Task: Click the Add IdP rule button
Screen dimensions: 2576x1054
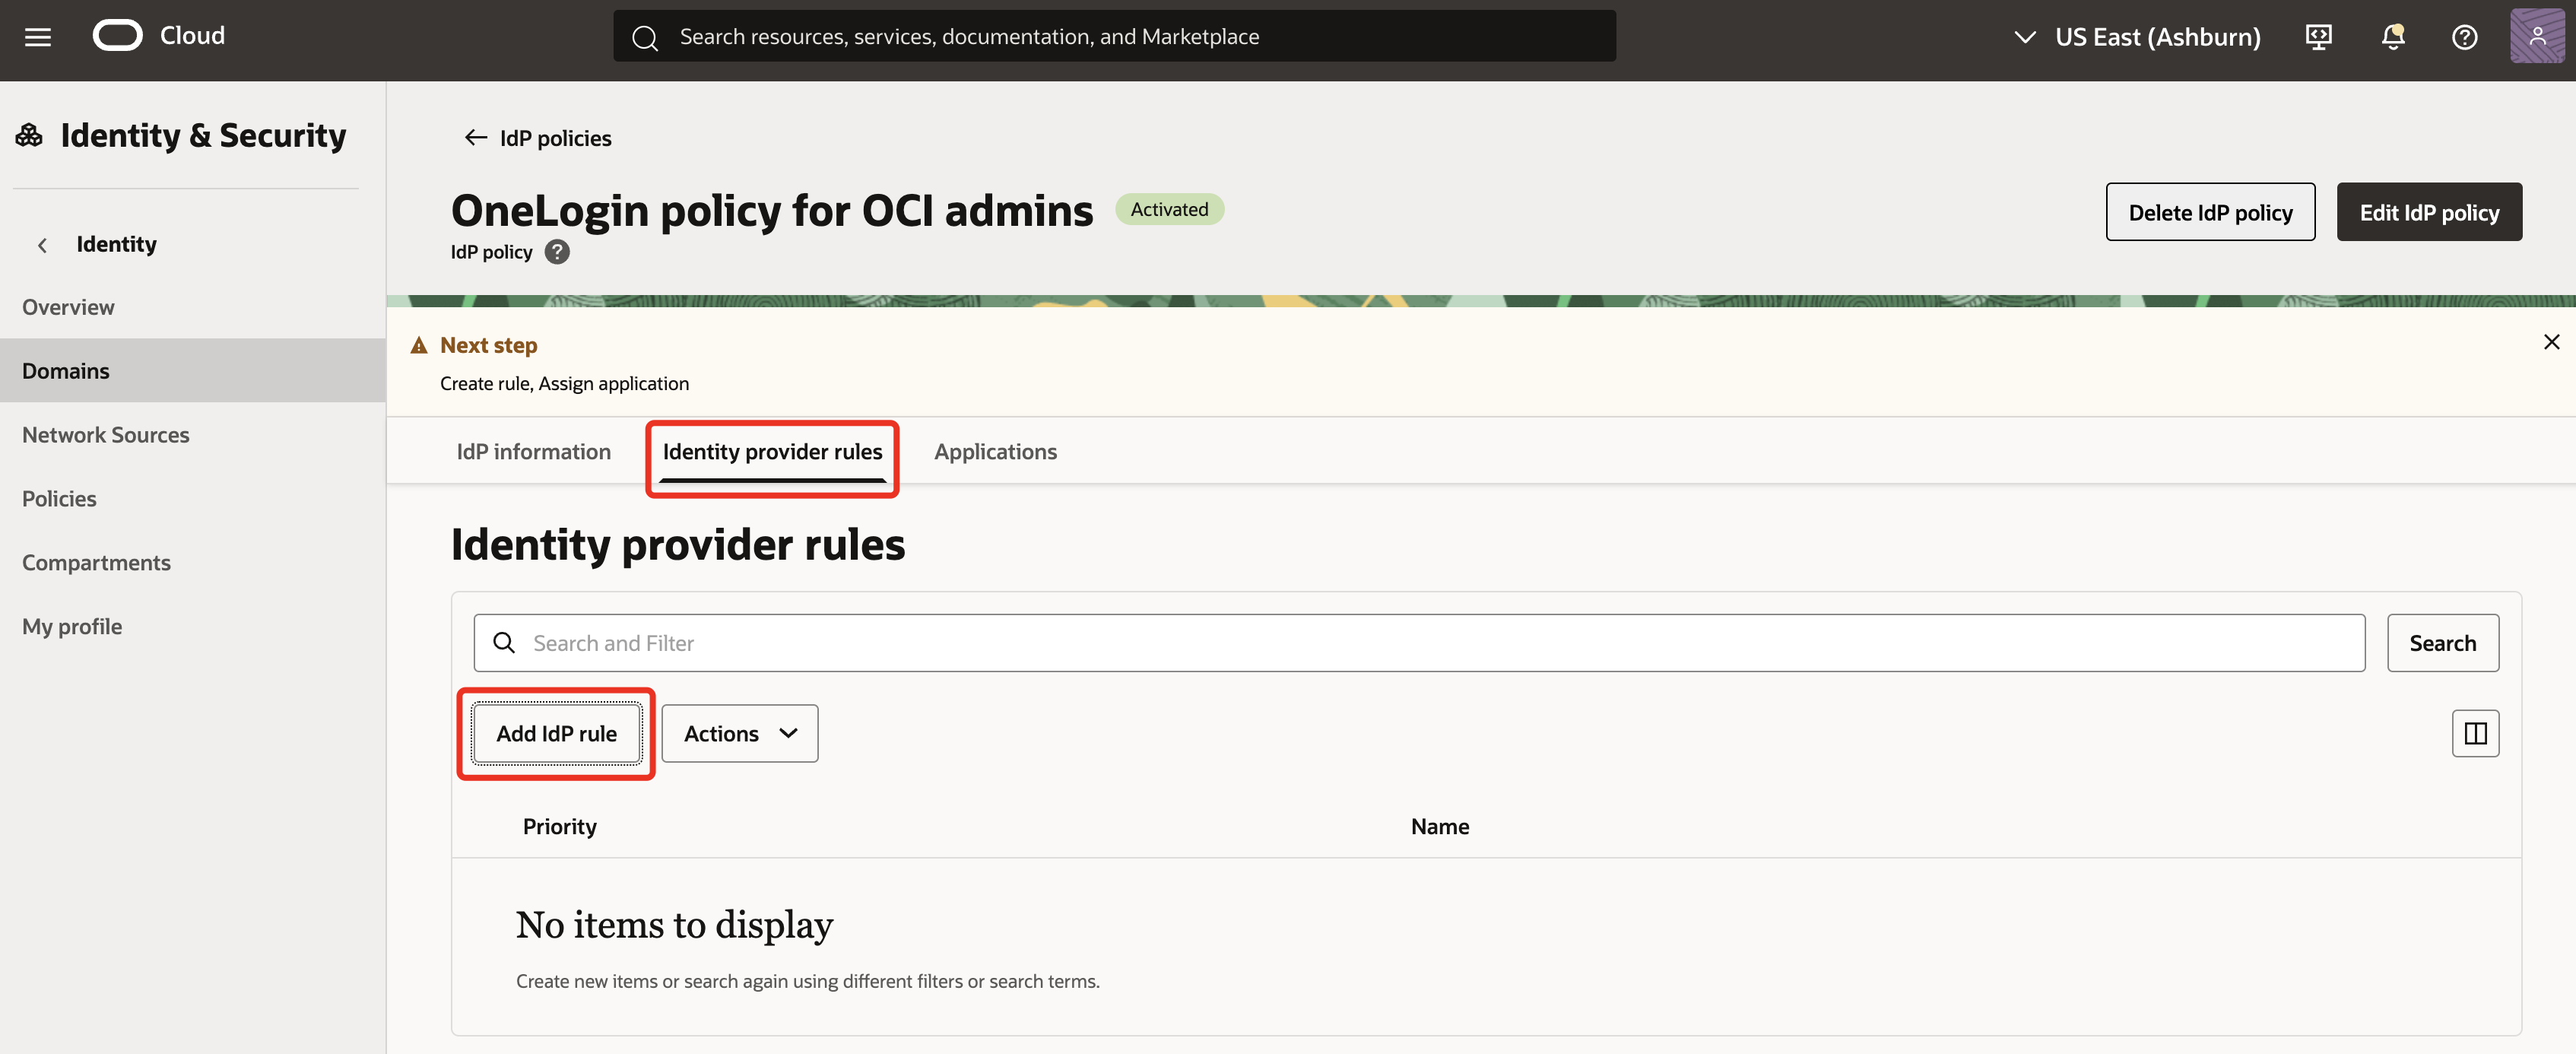Action: (556, 733)
